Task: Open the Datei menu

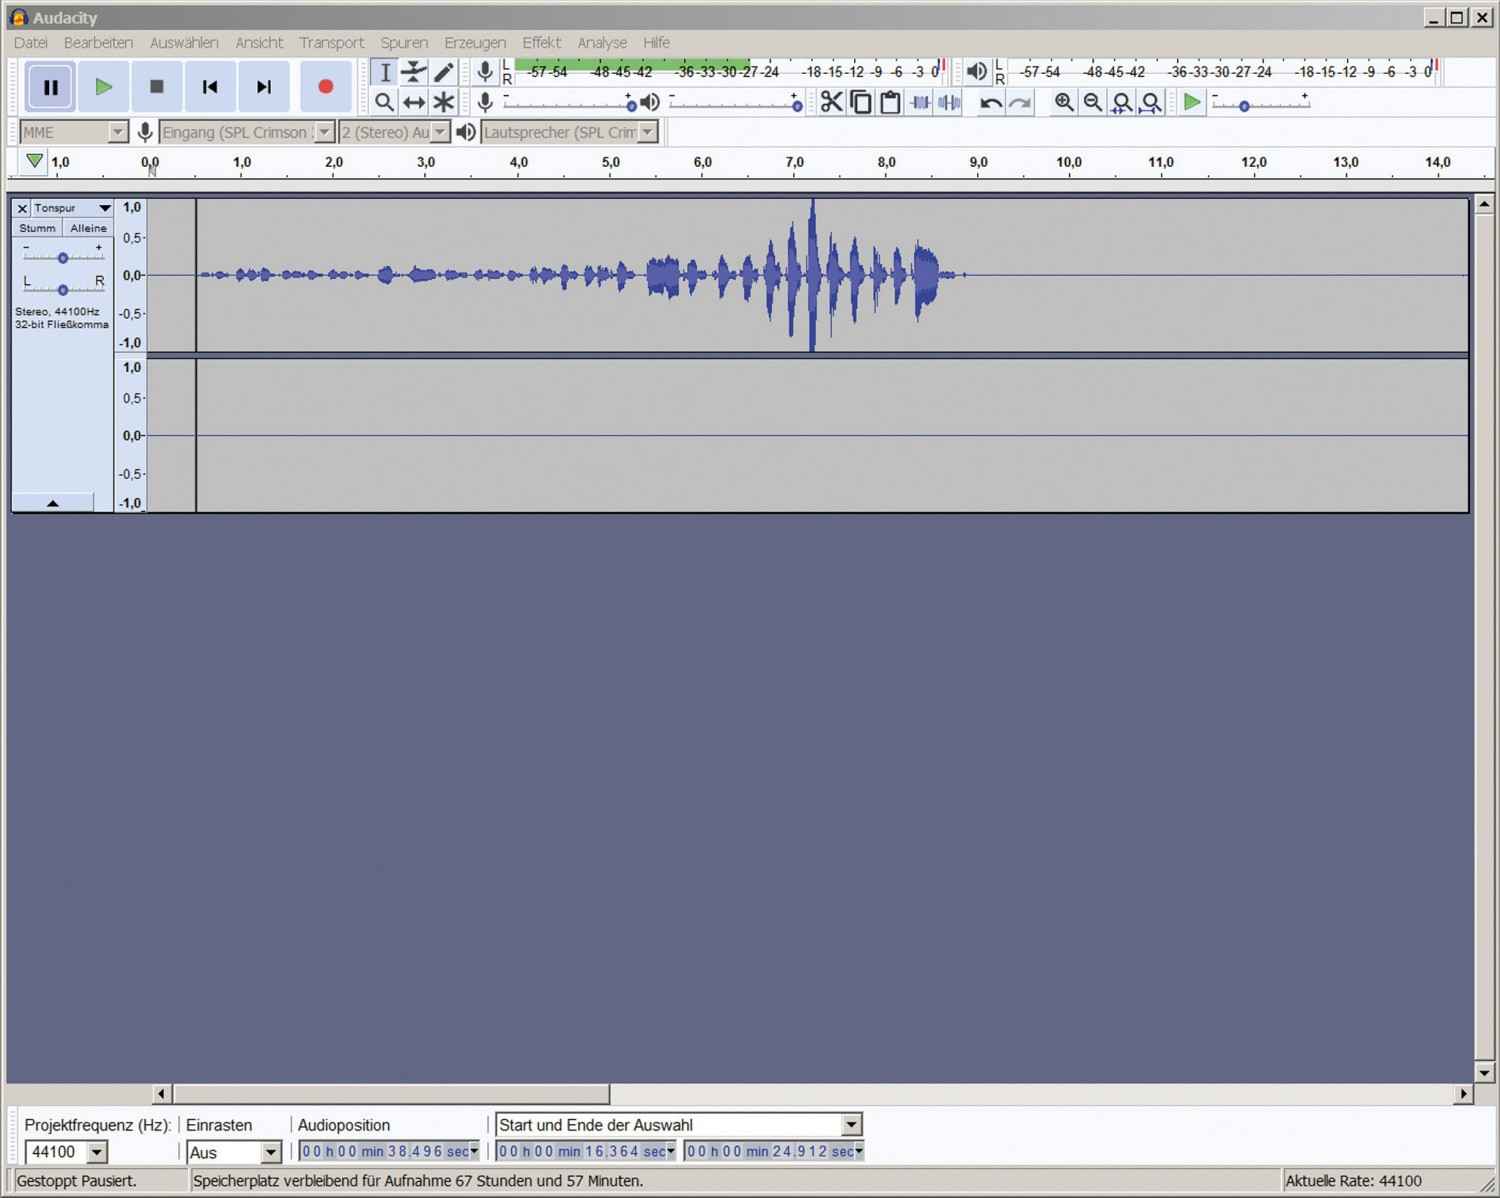Action: click(x=31, y=43)
